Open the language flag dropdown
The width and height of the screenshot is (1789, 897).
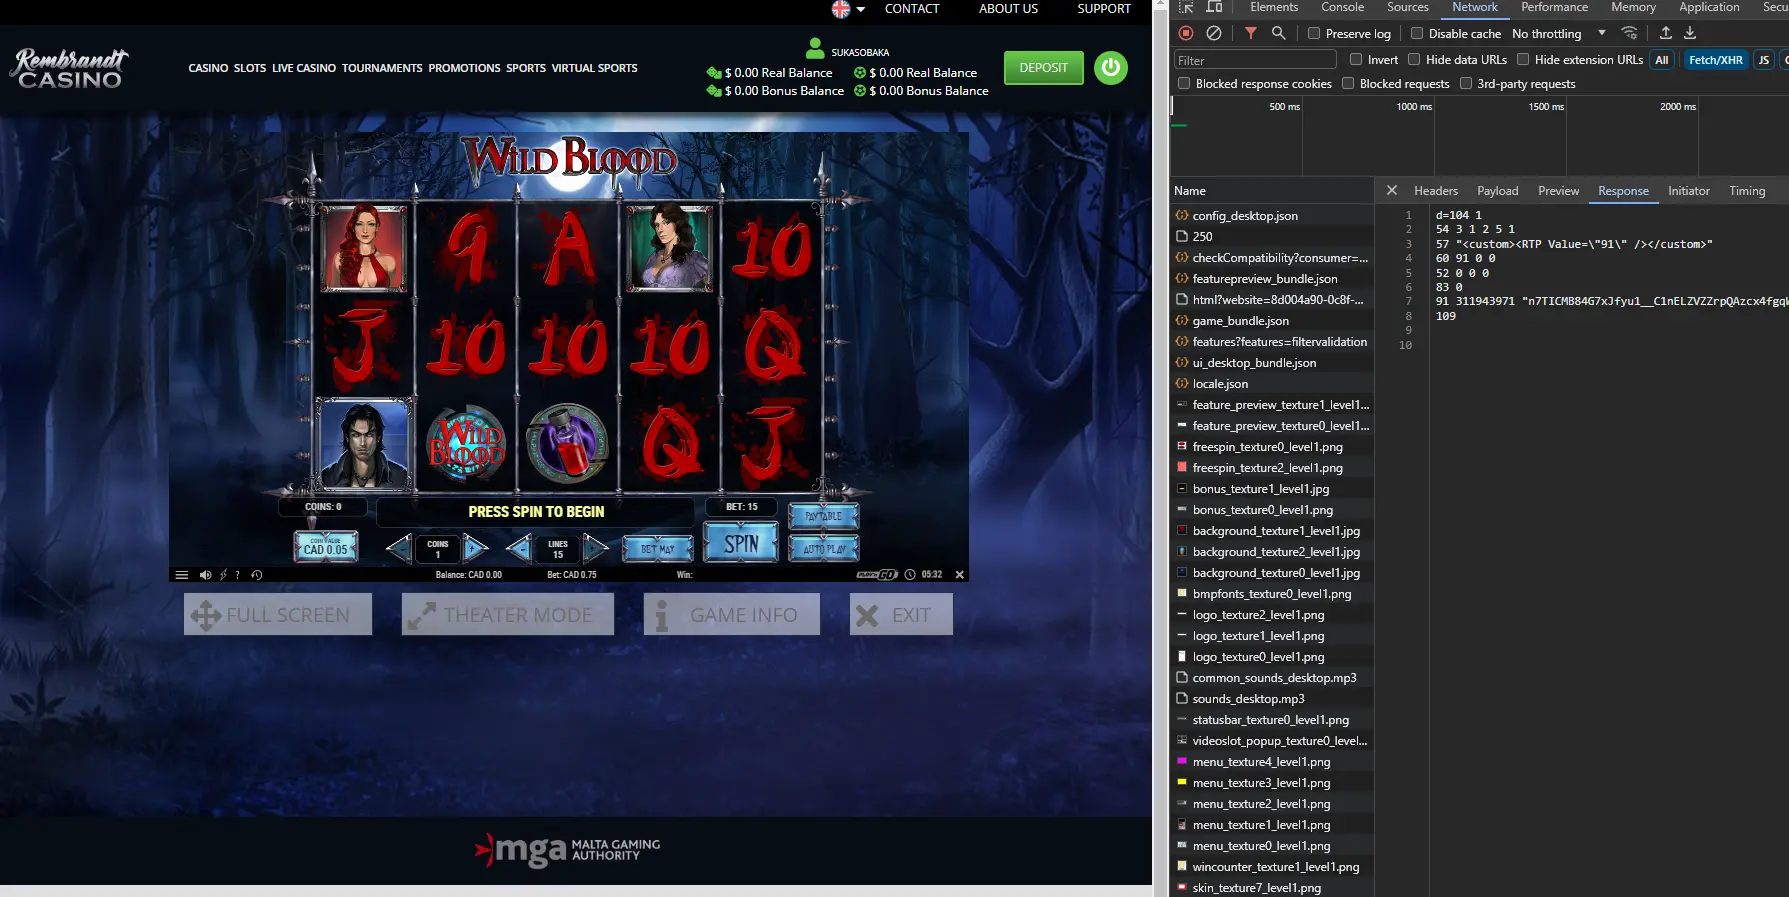848,9
